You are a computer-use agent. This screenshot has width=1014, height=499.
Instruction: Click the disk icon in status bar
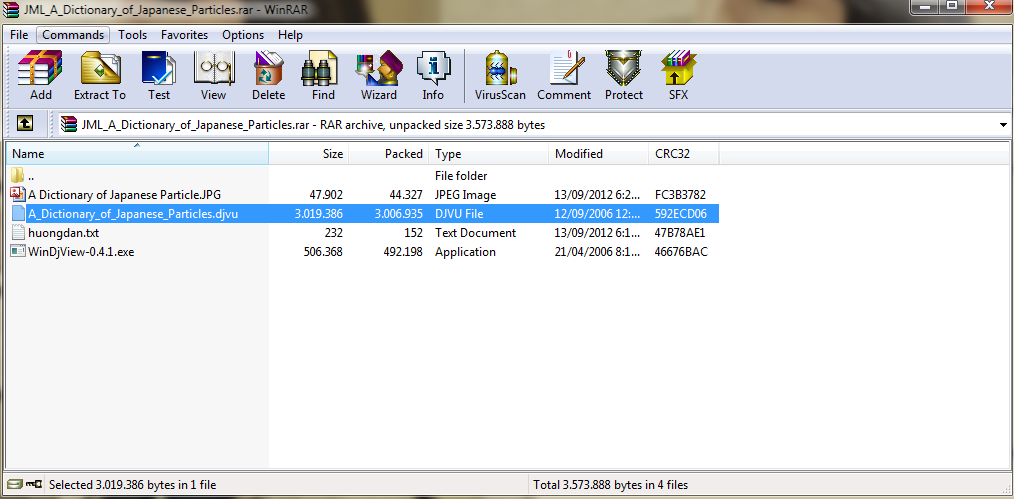pyautogui.click(x=14, y=484)
